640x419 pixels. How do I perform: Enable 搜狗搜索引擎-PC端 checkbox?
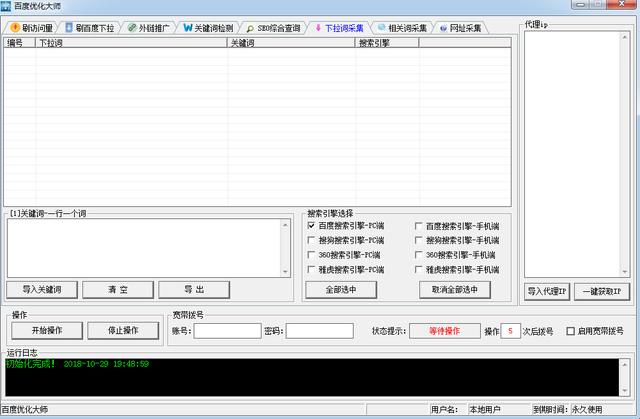pos(311,240)
